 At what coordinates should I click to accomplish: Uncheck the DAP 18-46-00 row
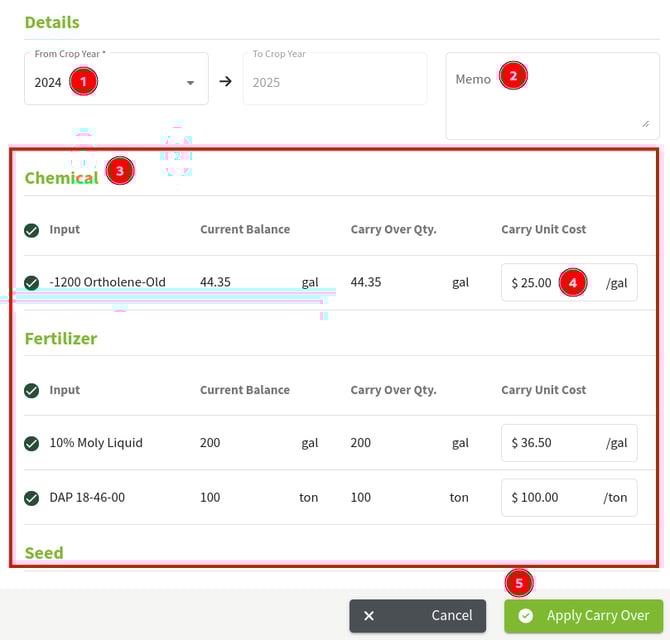click(x=32, y=497)
